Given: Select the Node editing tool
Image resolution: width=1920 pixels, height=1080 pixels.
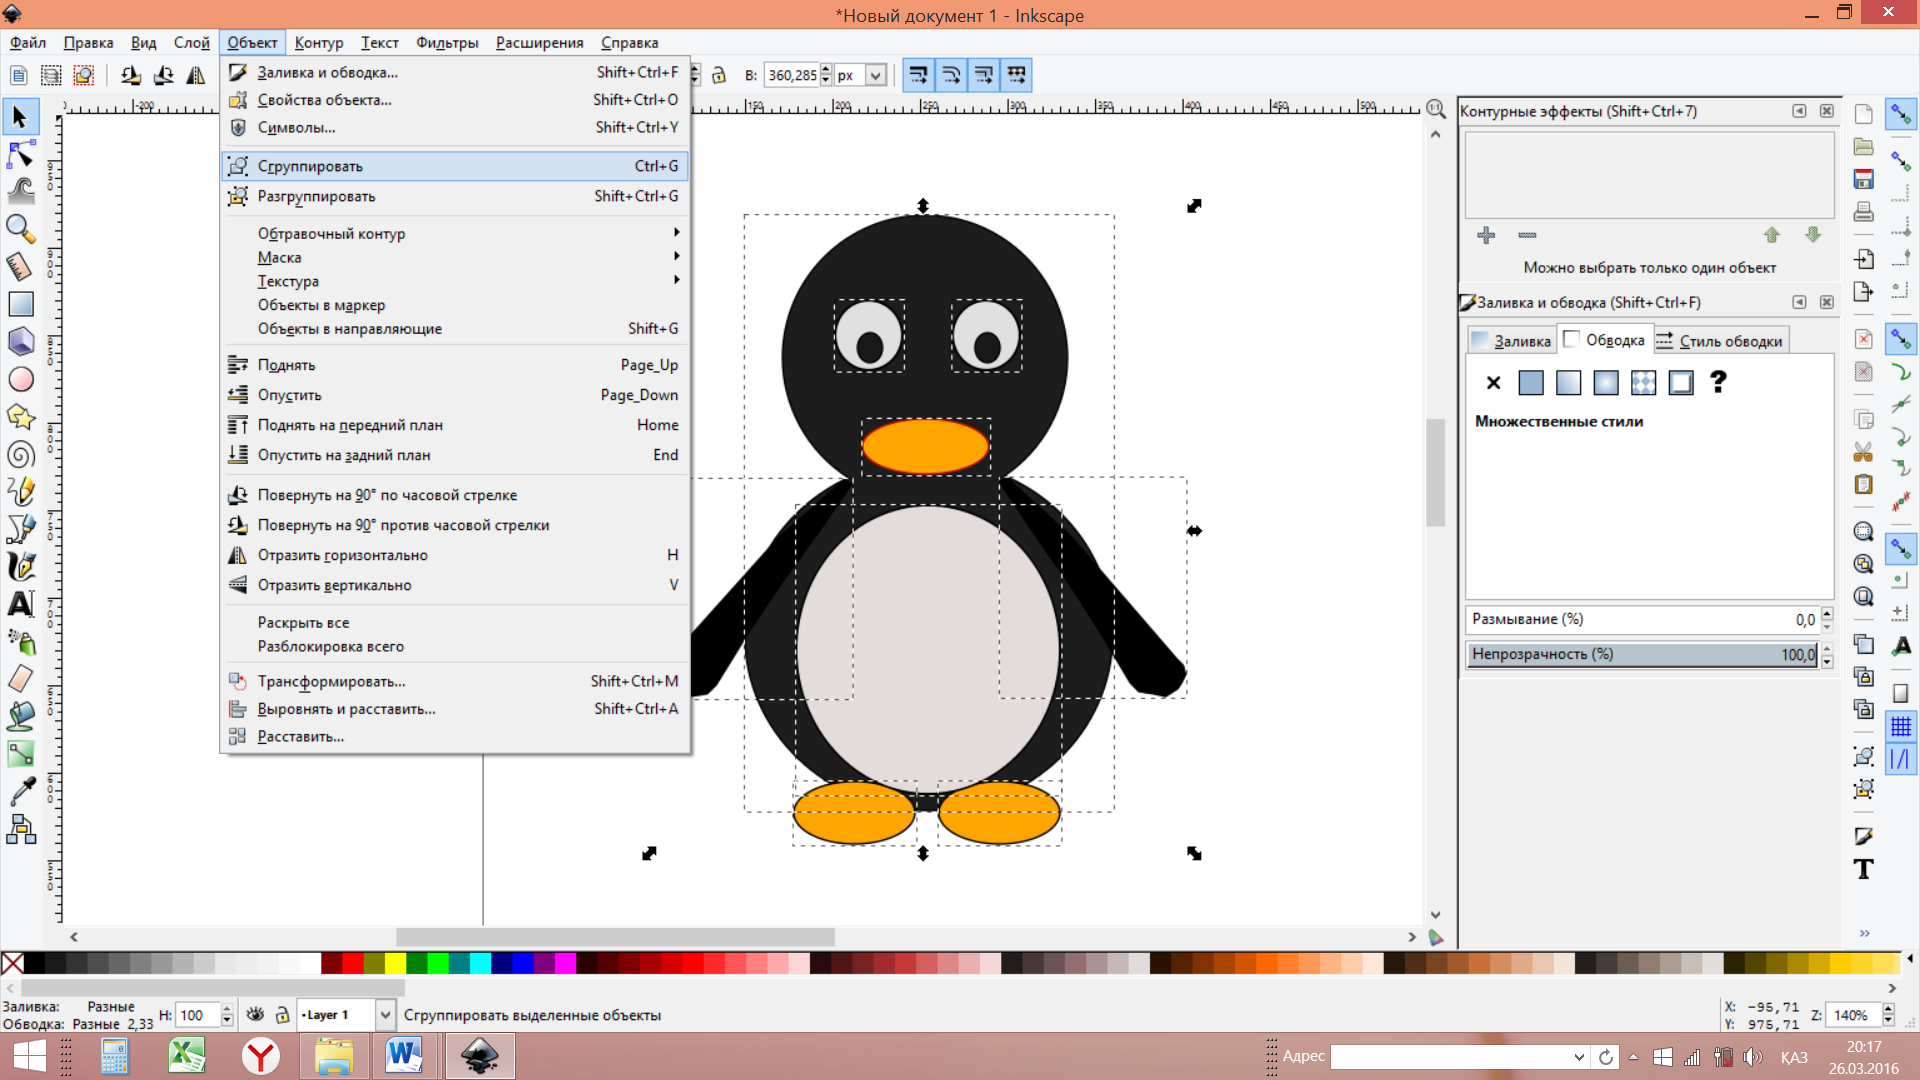Looking at the screenshot, I should 20,155.
